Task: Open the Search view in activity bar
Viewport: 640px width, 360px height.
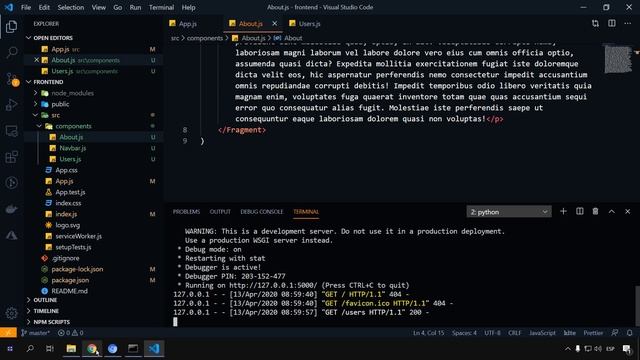Action: point(11,52)
